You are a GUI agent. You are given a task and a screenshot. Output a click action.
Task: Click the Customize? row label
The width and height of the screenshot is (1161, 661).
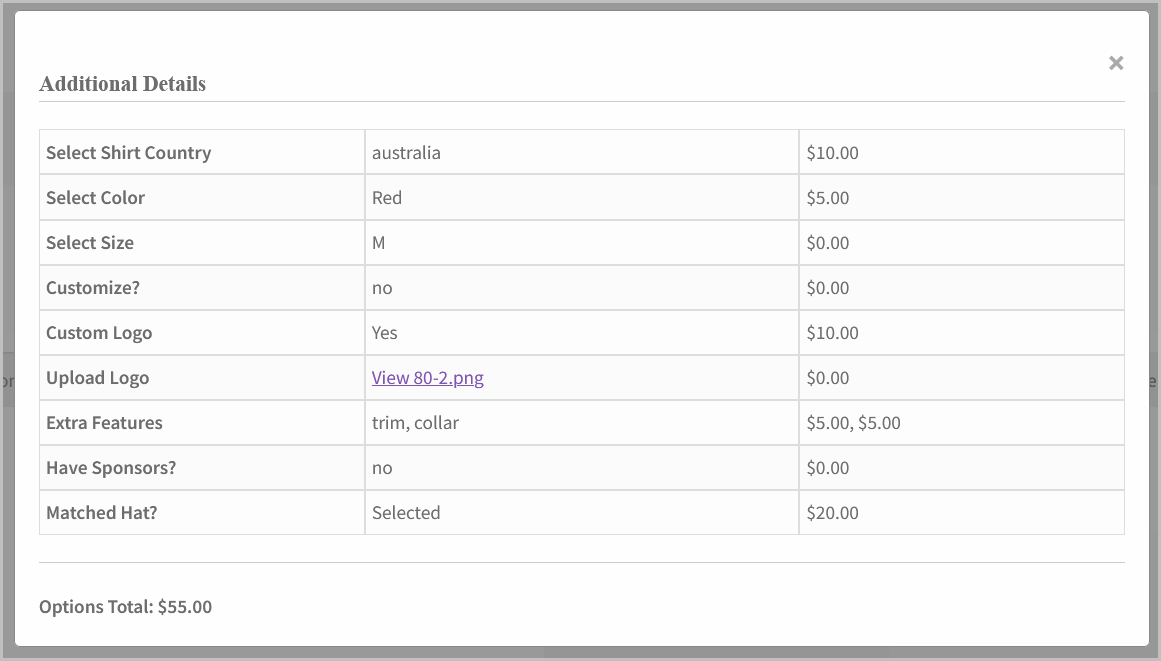click(x=92, y=287)
